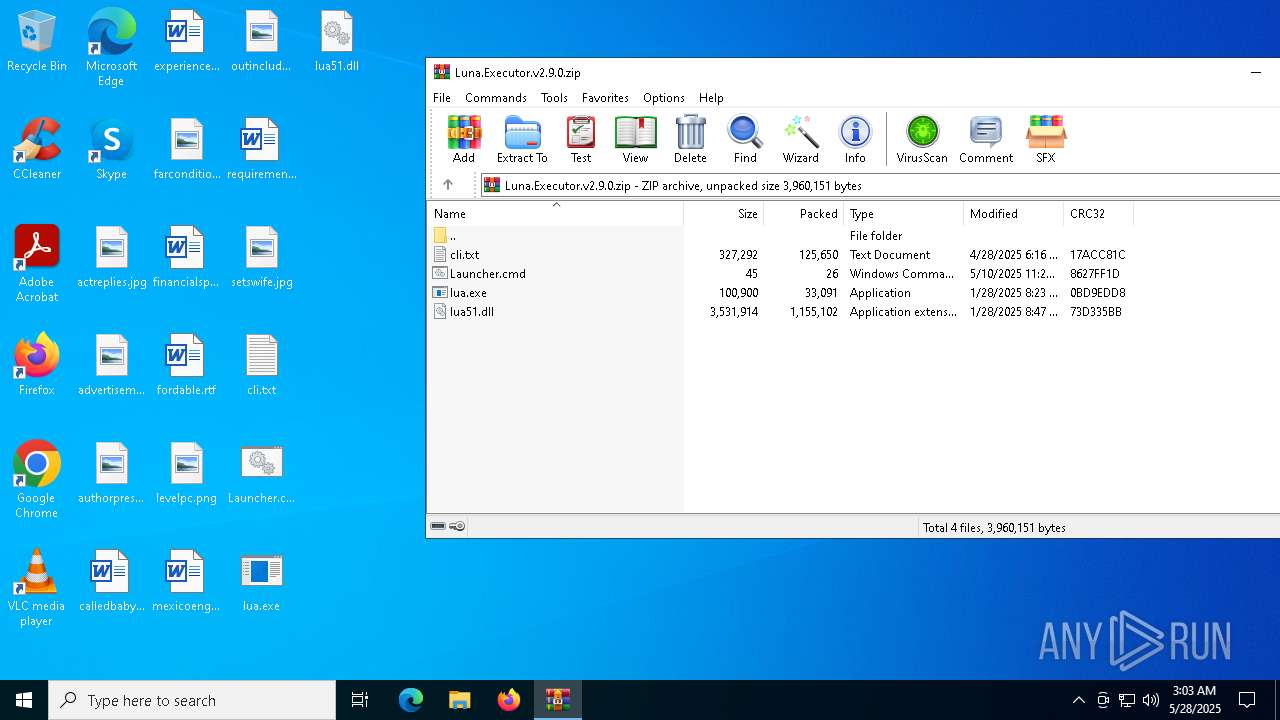
Task: Click the View toolbar icon
Action: (x=635, y=139)
